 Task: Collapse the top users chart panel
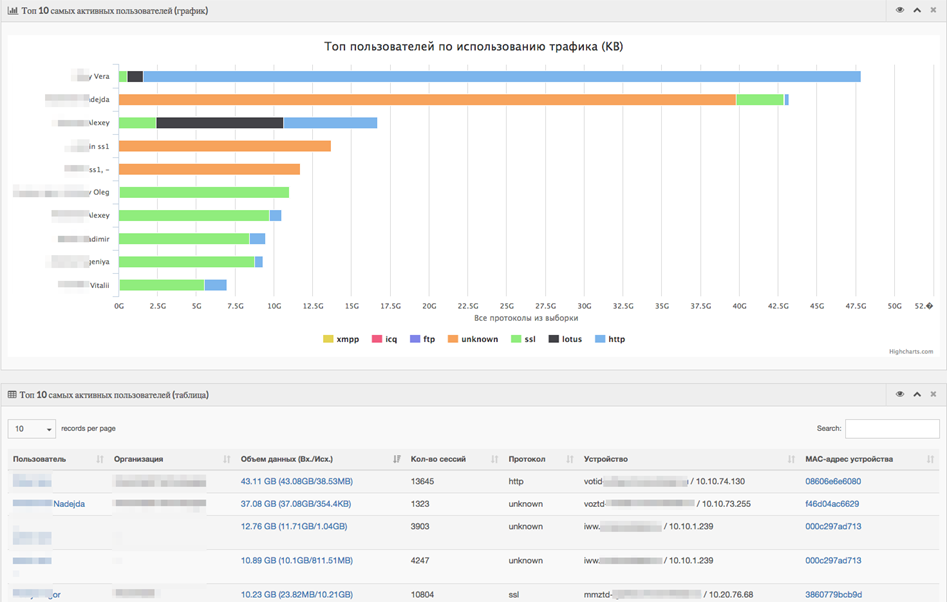917,10
